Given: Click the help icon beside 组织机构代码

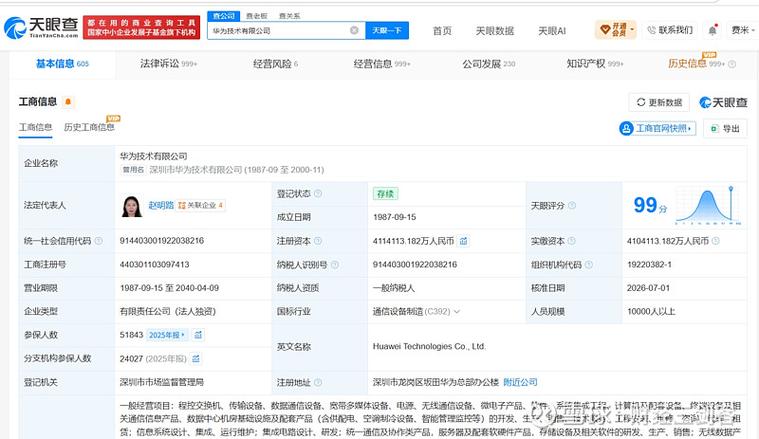Looking at the screenshot, I should point(589,264).
